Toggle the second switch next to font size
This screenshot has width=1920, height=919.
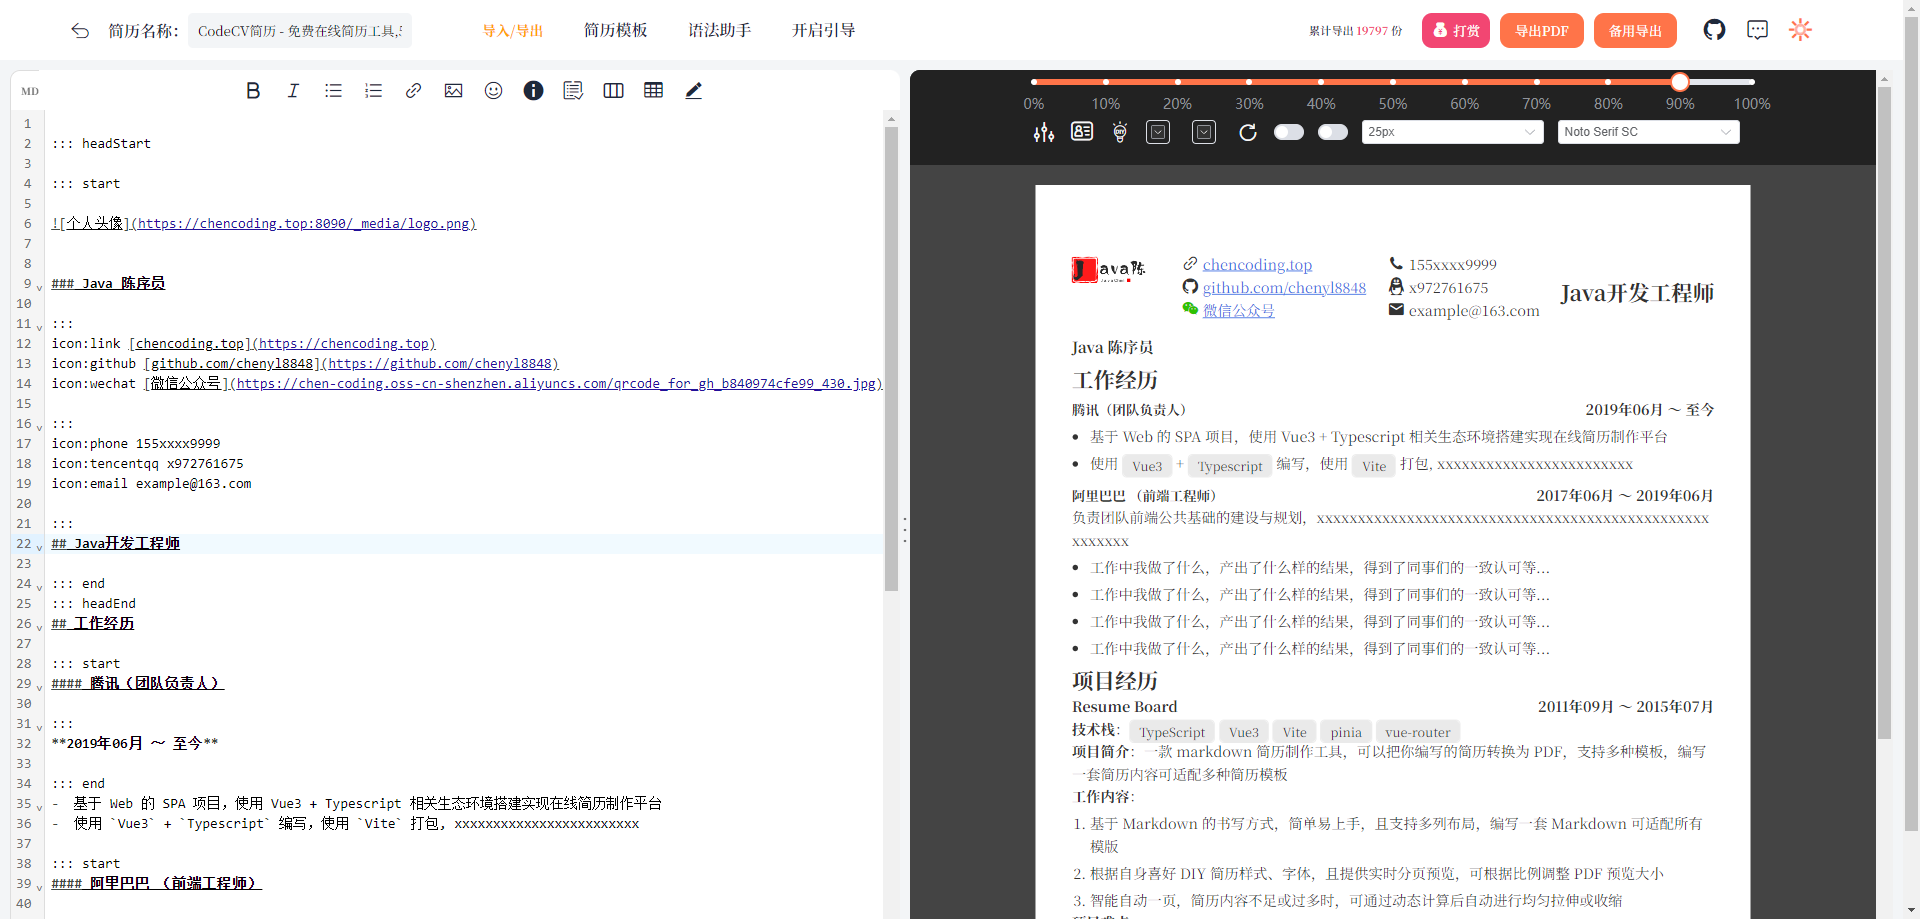[x=1333, y=132]
